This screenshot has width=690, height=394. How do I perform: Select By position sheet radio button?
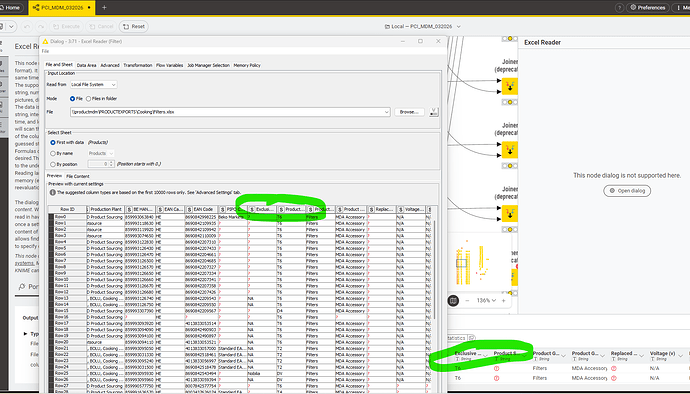click(x=53, y=164)
